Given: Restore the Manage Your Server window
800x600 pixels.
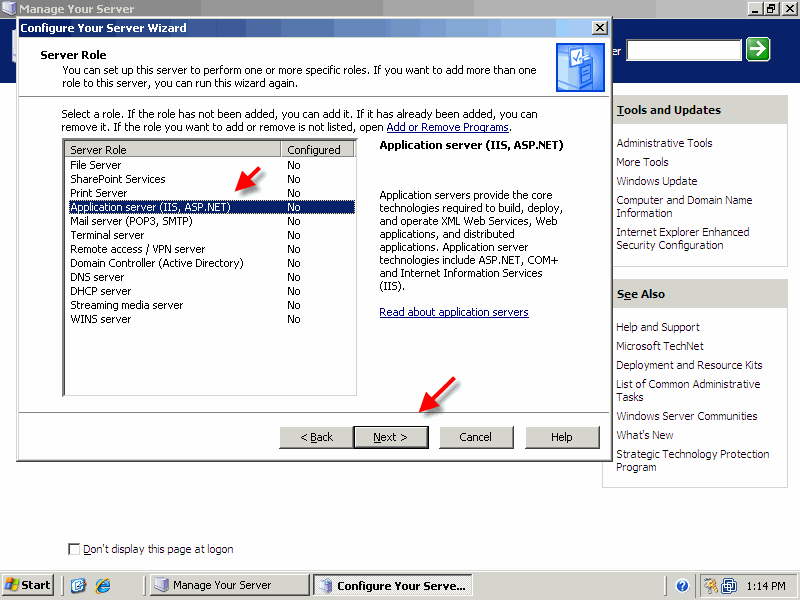Looking at the screenshot, I should 771,8.
